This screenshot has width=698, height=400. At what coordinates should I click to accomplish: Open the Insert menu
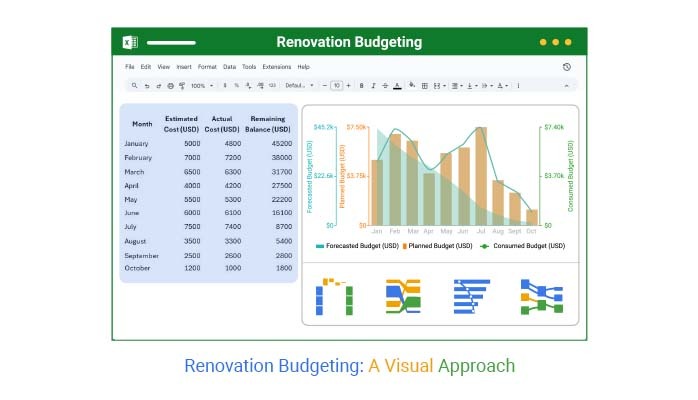[x=184, y=67]
